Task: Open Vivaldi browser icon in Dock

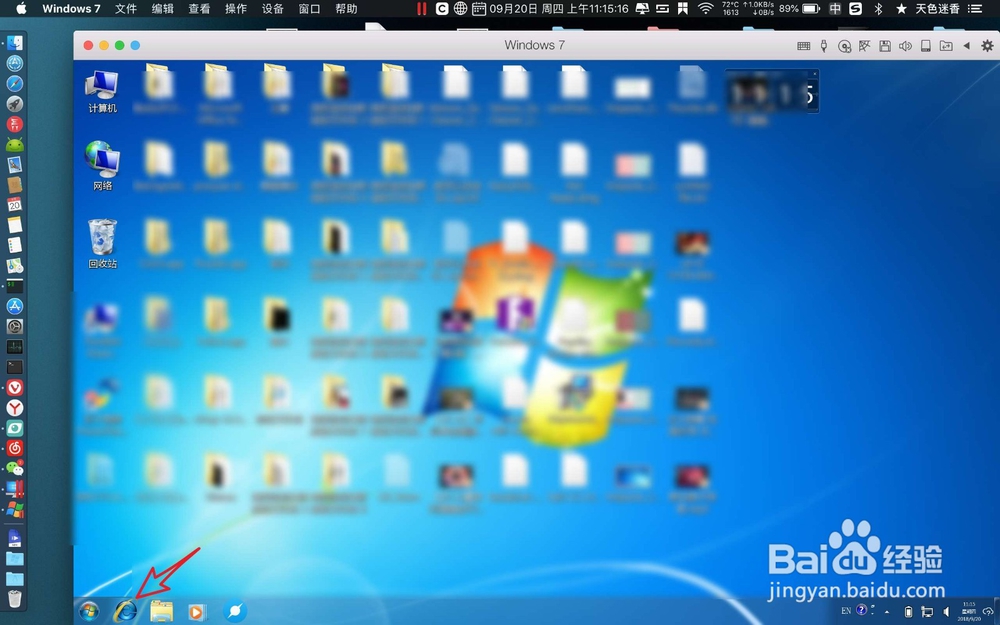Action: tap(15, 388)
